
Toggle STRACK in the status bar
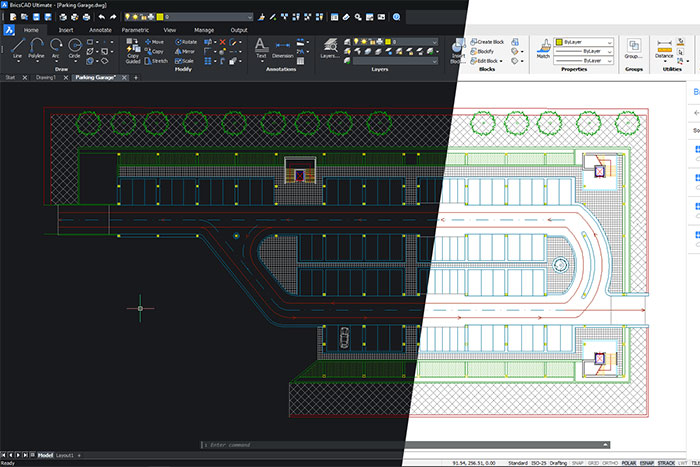click(x=666, y=463)
